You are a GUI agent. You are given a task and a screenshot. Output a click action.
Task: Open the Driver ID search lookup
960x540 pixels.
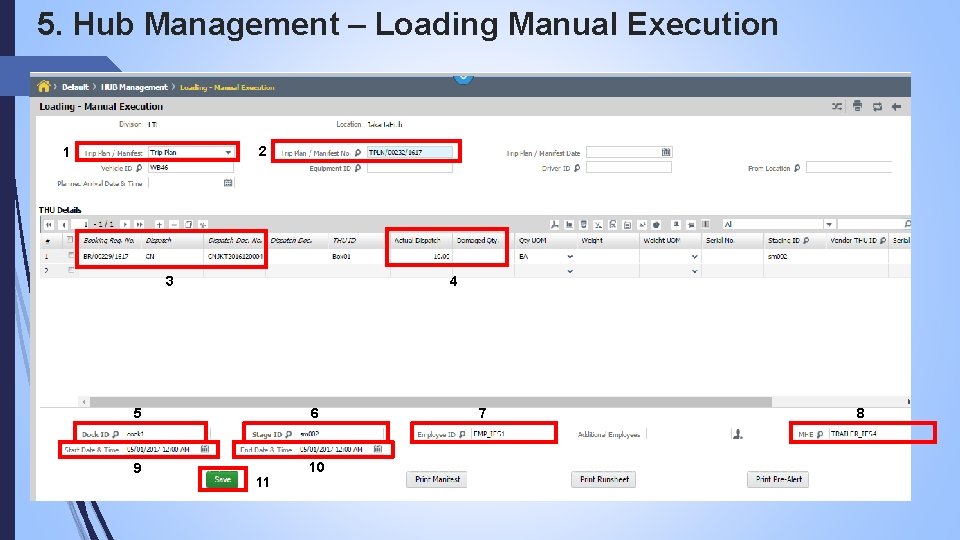tap(577, 168)
